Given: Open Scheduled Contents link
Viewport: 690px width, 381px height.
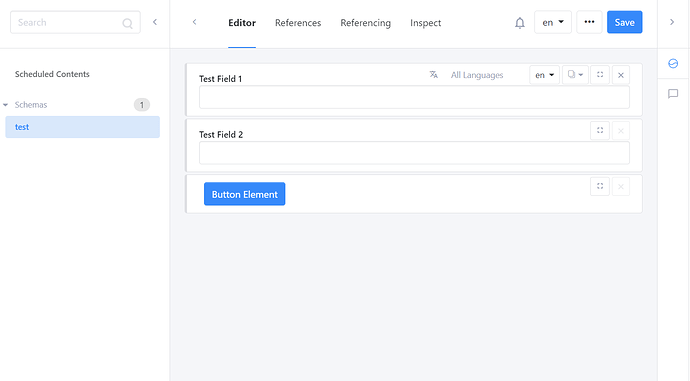Looking at the screenshot, I should coord(52,74).
